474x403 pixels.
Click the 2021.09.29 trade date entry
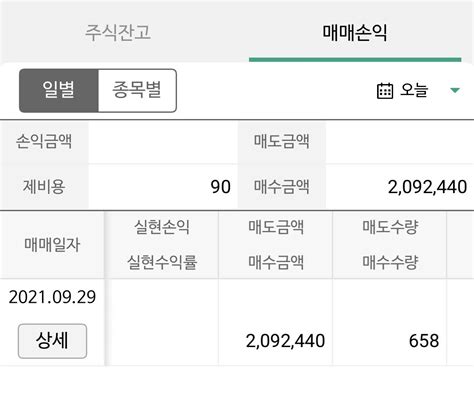pos(52,297)
